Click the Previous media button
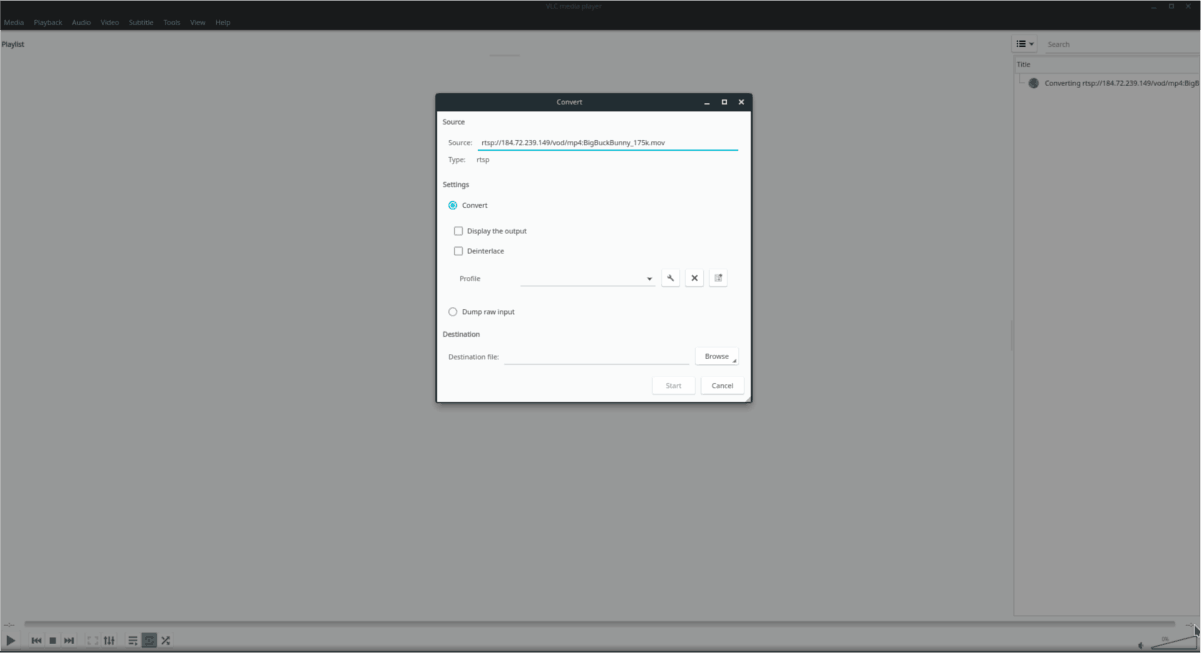This screenshot has width=1201, height=653. [36, 640]
